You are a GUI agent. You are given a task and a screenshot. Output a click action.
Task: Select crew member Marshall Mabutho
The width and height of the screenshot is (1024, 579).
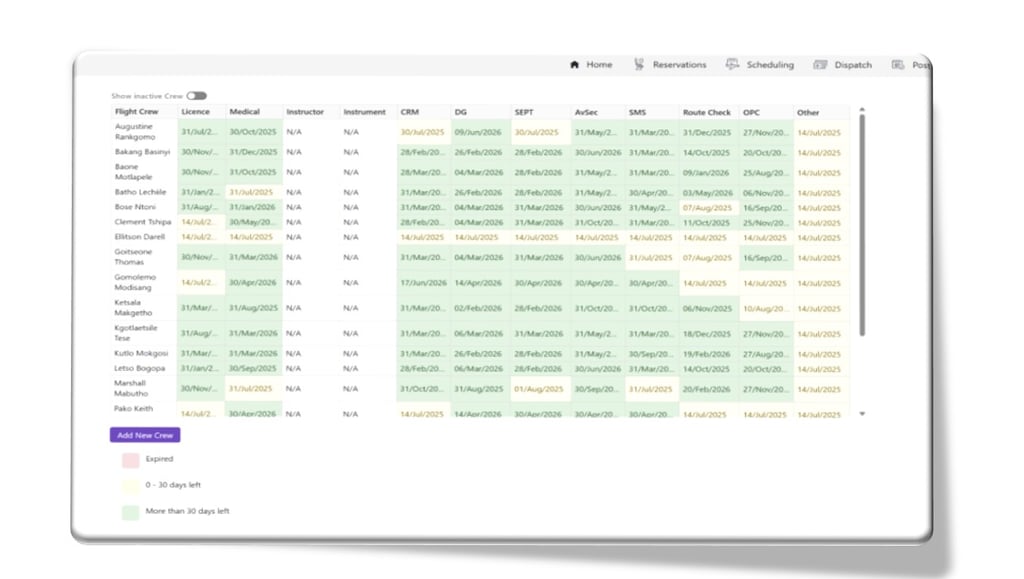[x=131, y=388]
